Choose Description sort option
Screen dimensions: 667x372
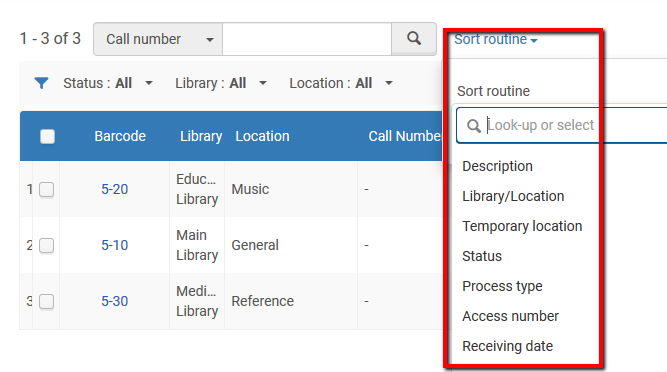(497, 166)
